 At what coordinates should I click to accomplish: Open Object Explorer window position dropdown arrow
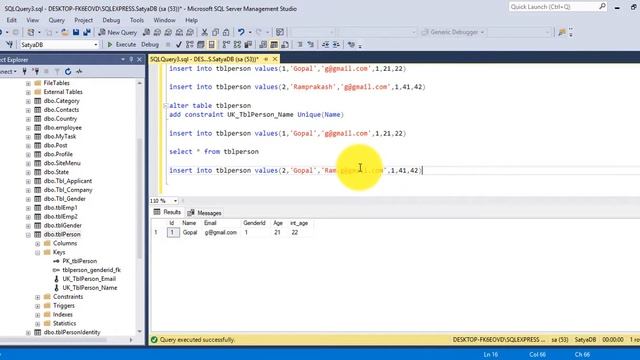[123, 60]
